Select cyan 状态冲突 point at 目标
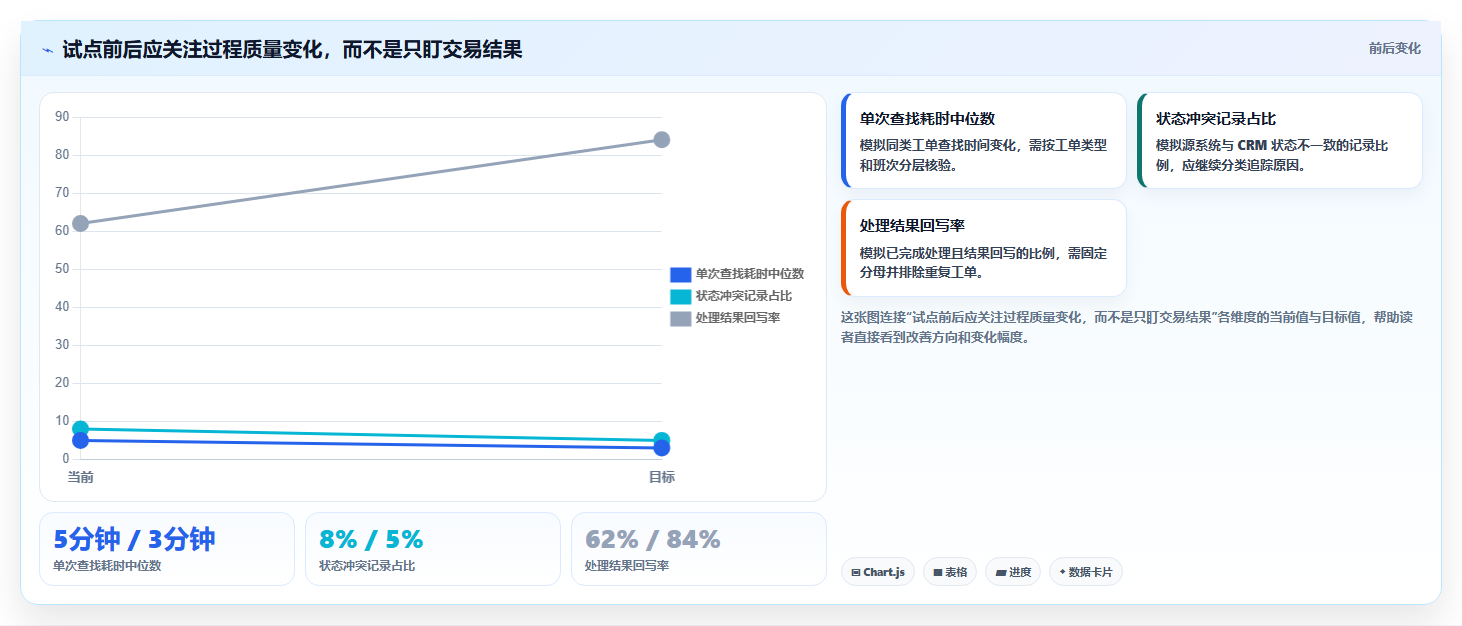The height and width of the screenshot is (626, 1462). [662, 440]
